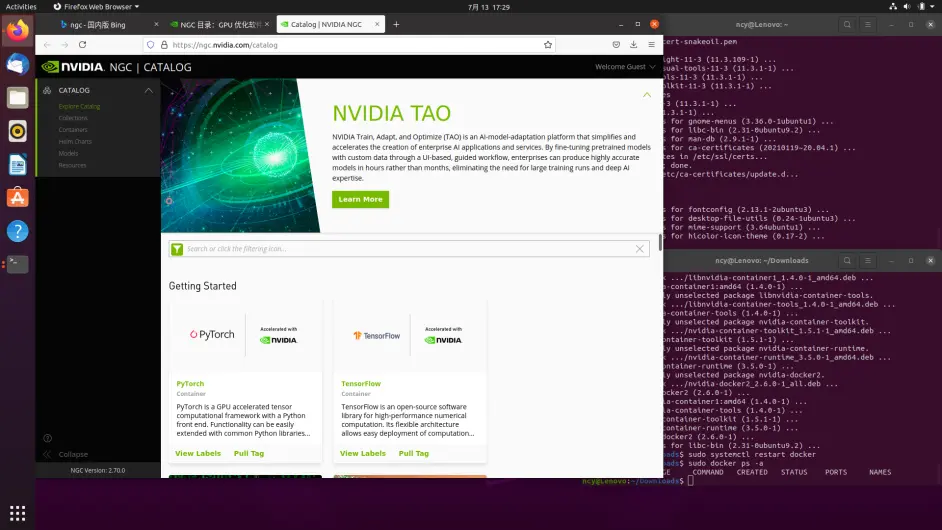This screenshot has height=530, width=942.
Task: Click the catalog search input field
Action: pyautogui.click(x=409, y=249)
